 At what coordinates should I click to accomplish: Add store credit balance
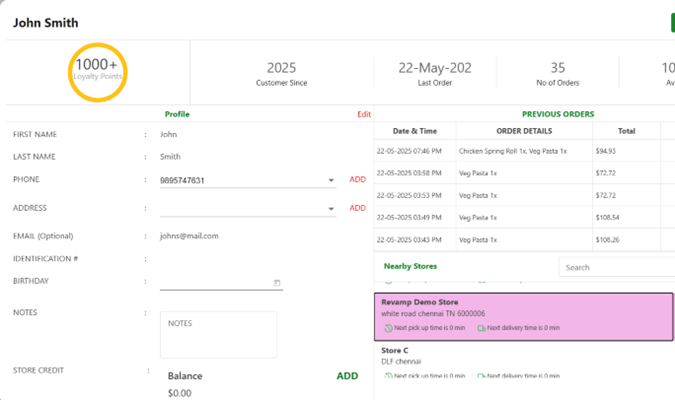347,376
